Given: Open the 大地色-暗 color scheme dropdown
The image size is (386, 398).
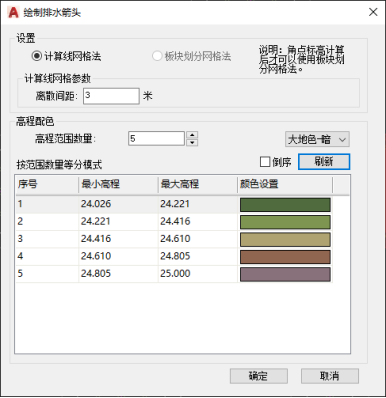Looking at the screenshot, I should tap(317, 139).
